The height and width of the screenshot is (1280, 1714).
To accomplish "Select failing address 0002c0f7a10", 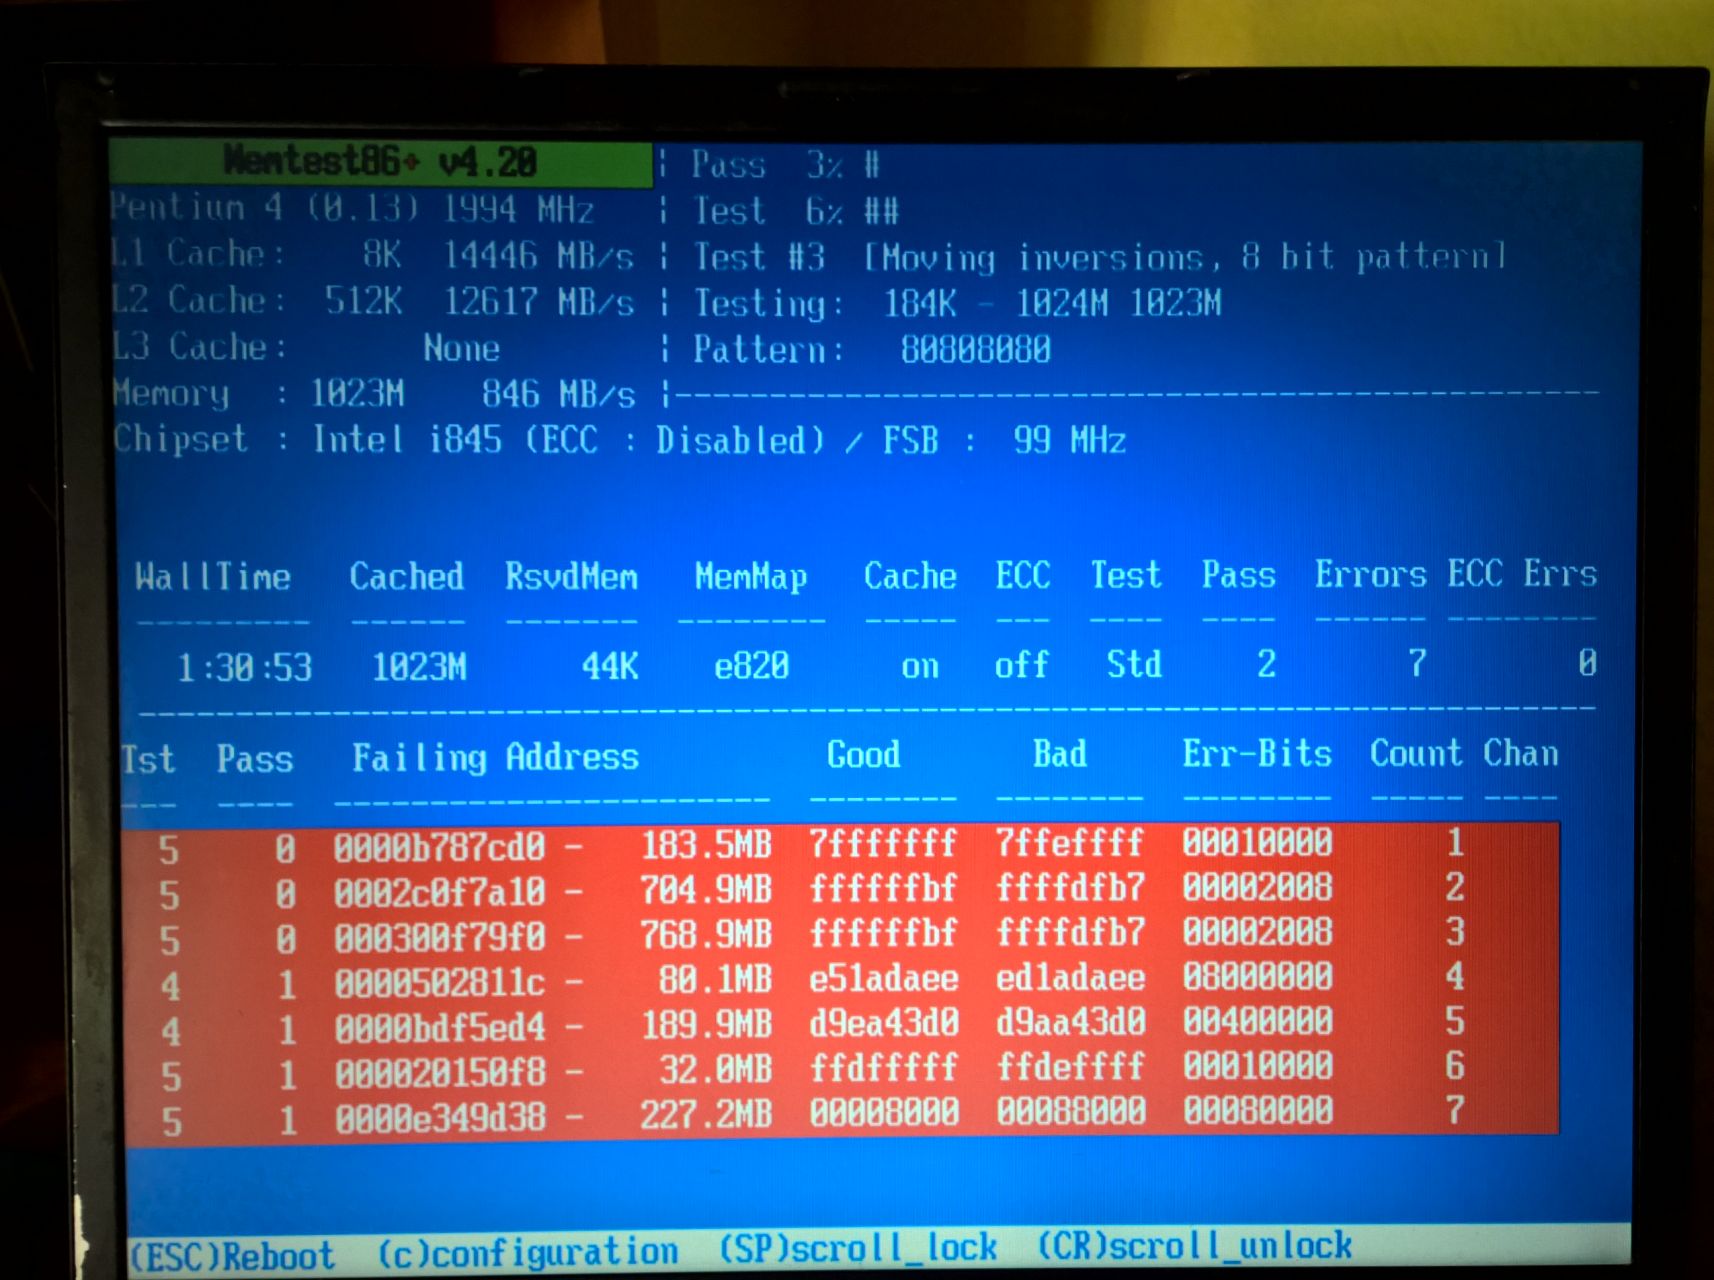I will 439,892.
